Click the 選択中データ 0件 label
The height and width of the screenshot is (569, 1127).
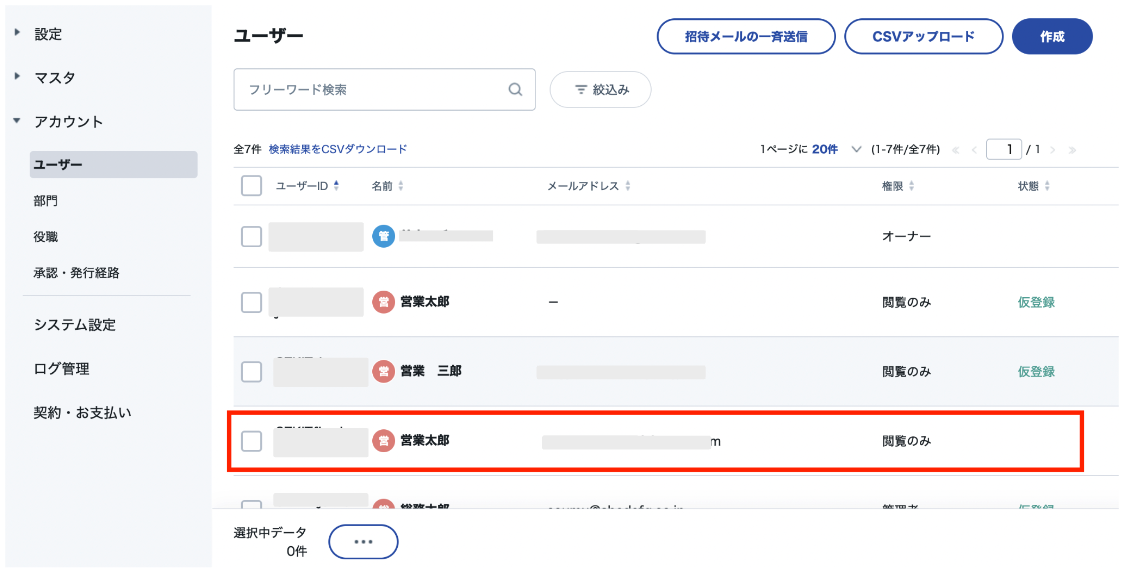(270, 542)
